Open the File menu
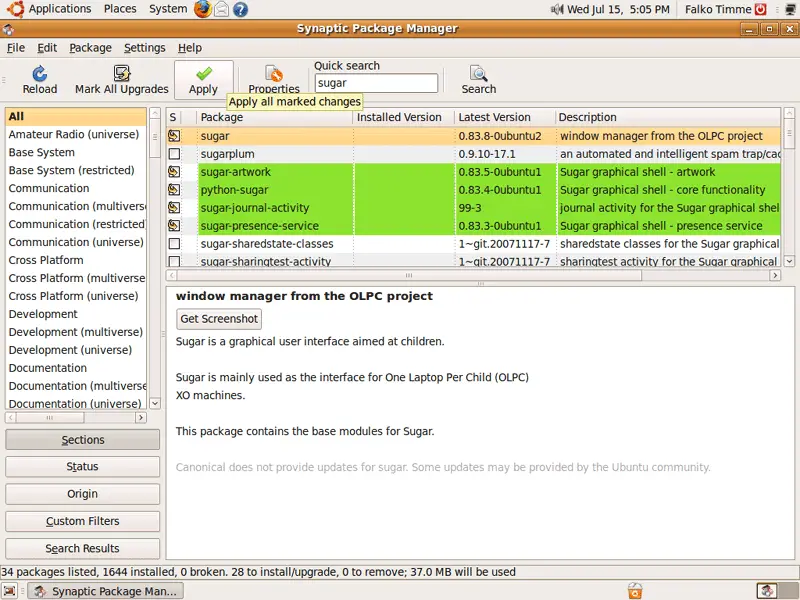 [16, 48]
